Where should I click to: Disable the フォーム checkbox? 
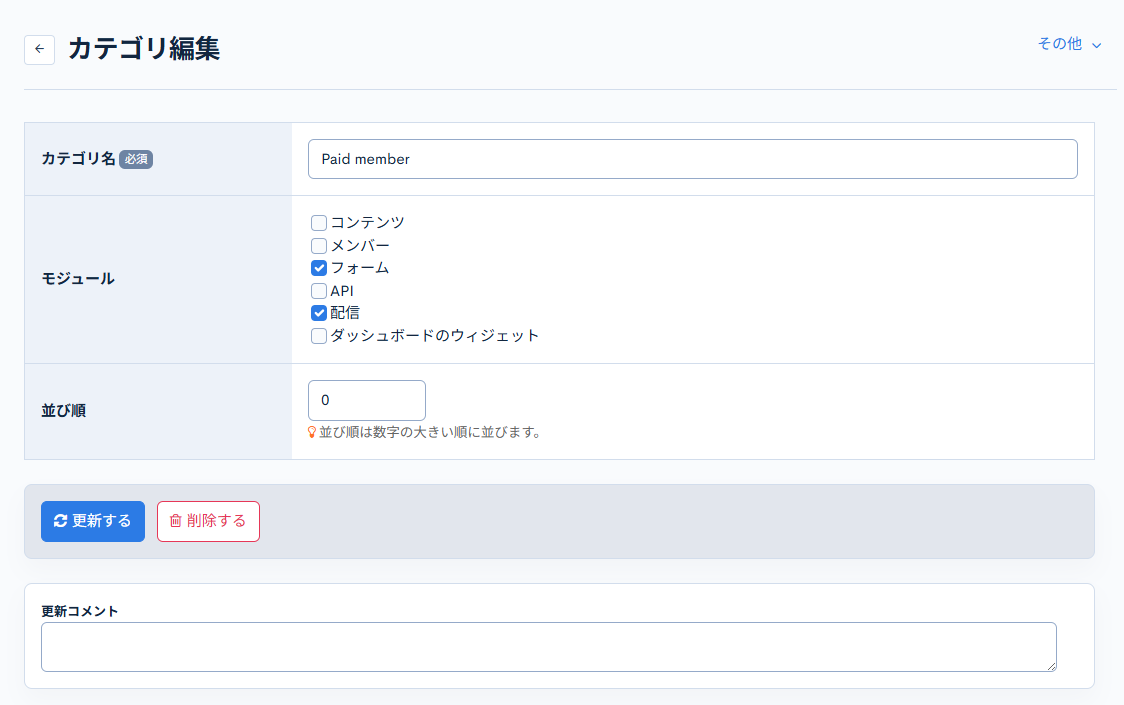[x=319, y=267]
